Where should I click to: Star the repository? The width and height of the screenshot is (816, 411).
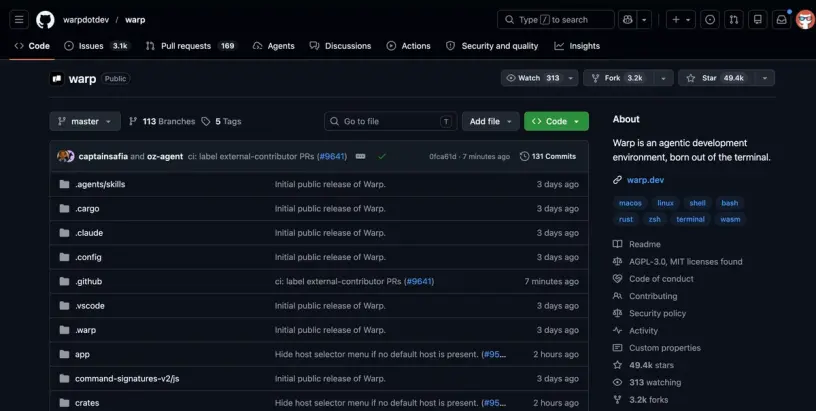click(716, 78)
